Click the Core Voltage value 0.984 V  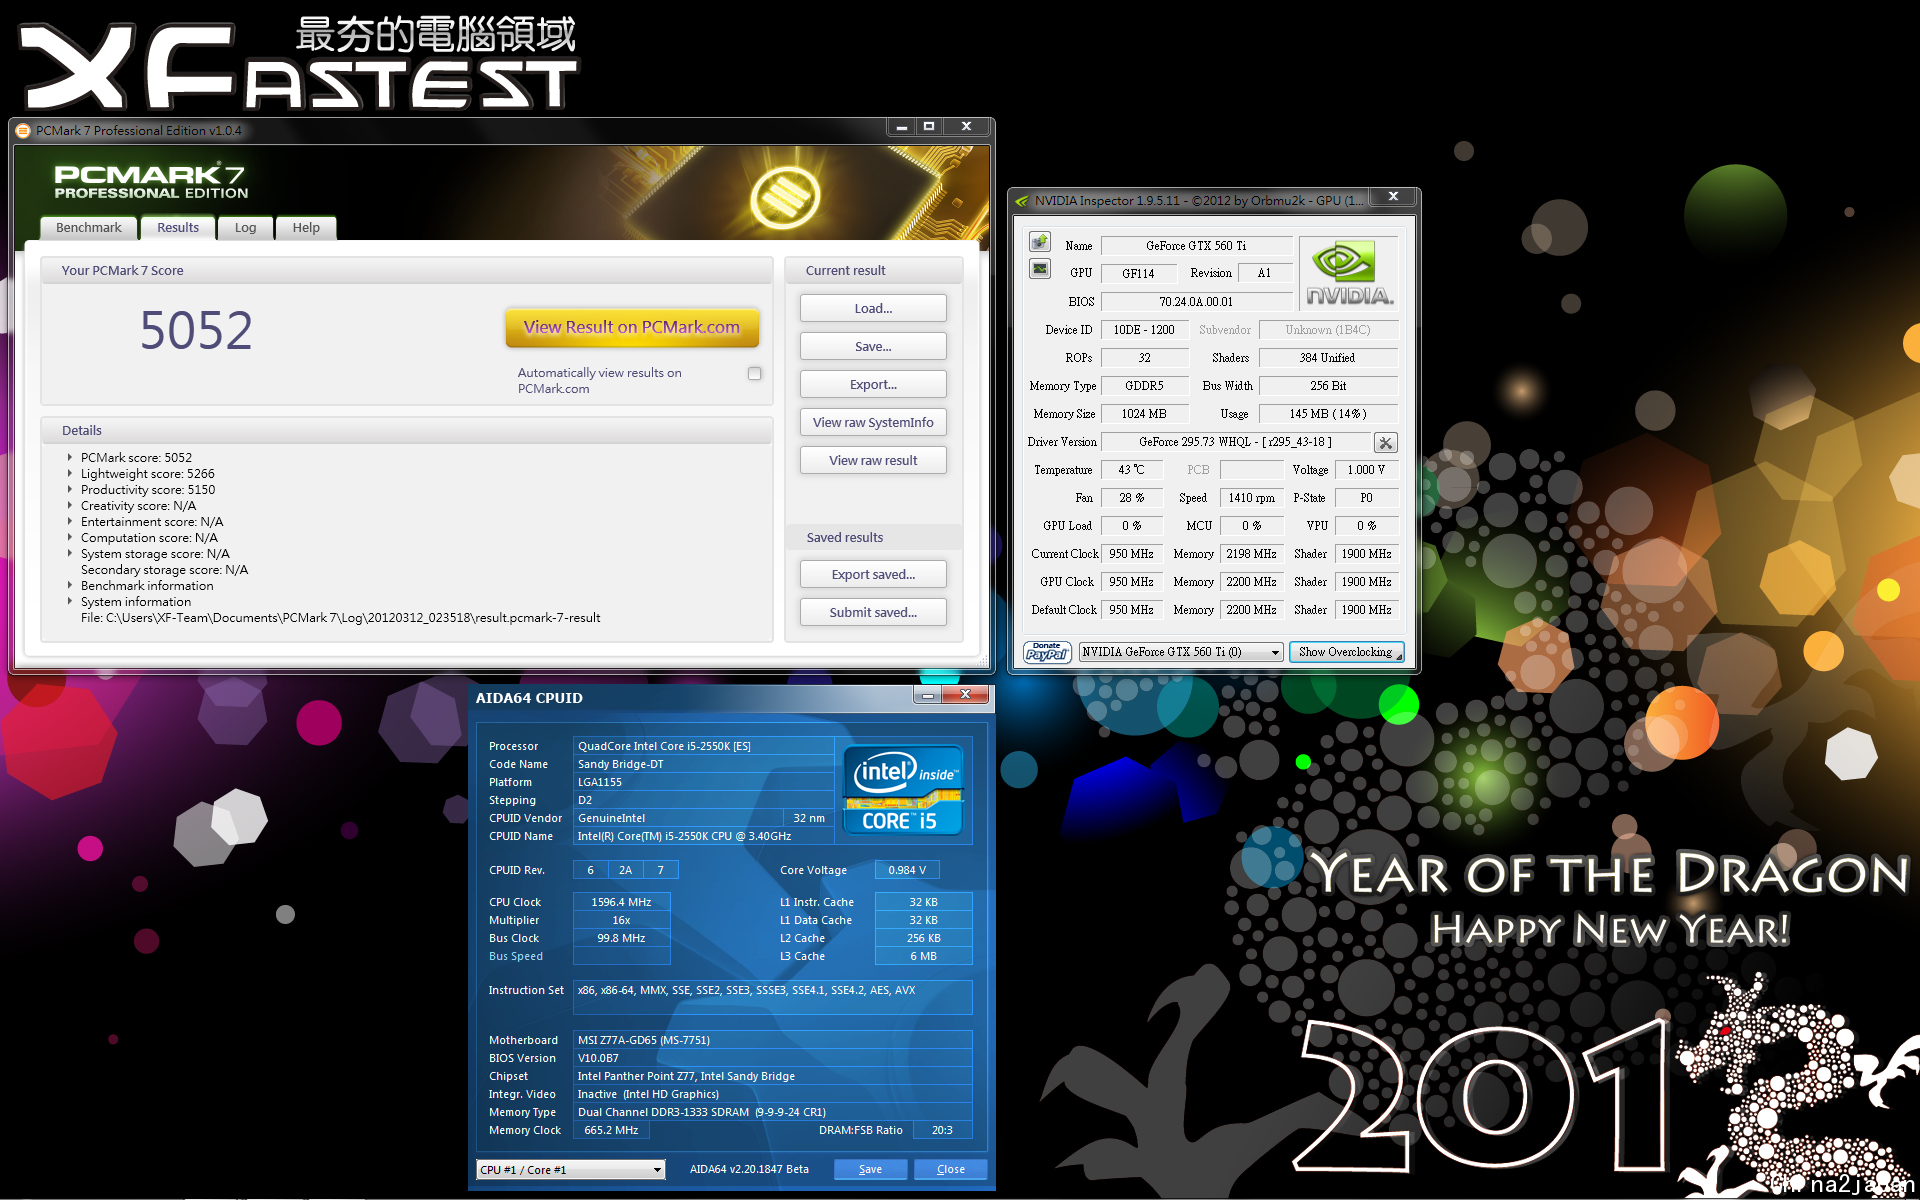[x=907, y=870]
